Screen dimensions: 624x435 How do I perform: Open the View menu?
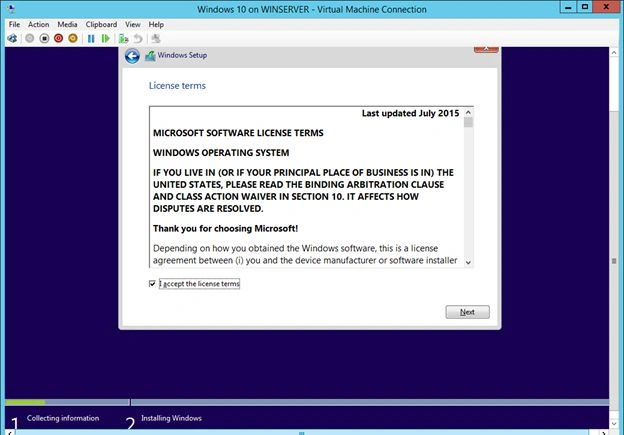tap(133, 24)
